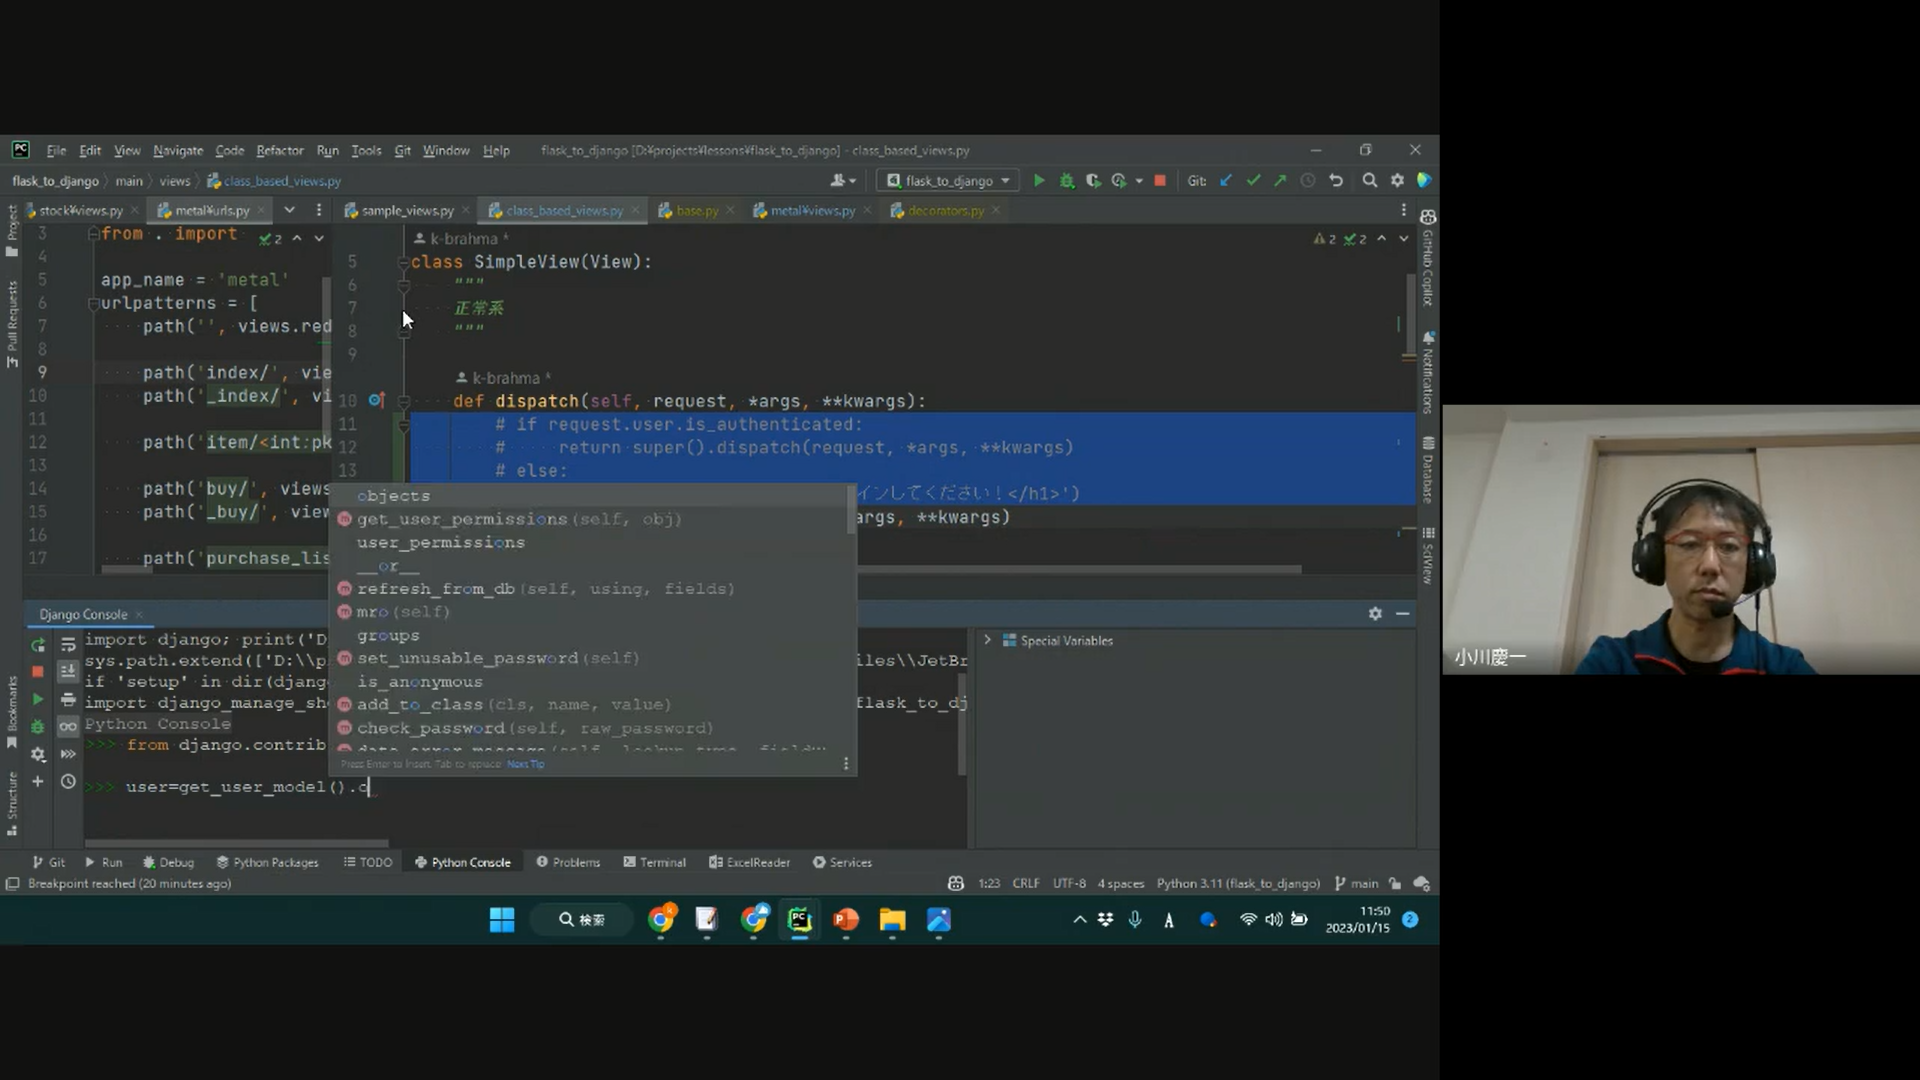
Task: Toggle show variables glasses icon in console
Action: tap(68, 726)
